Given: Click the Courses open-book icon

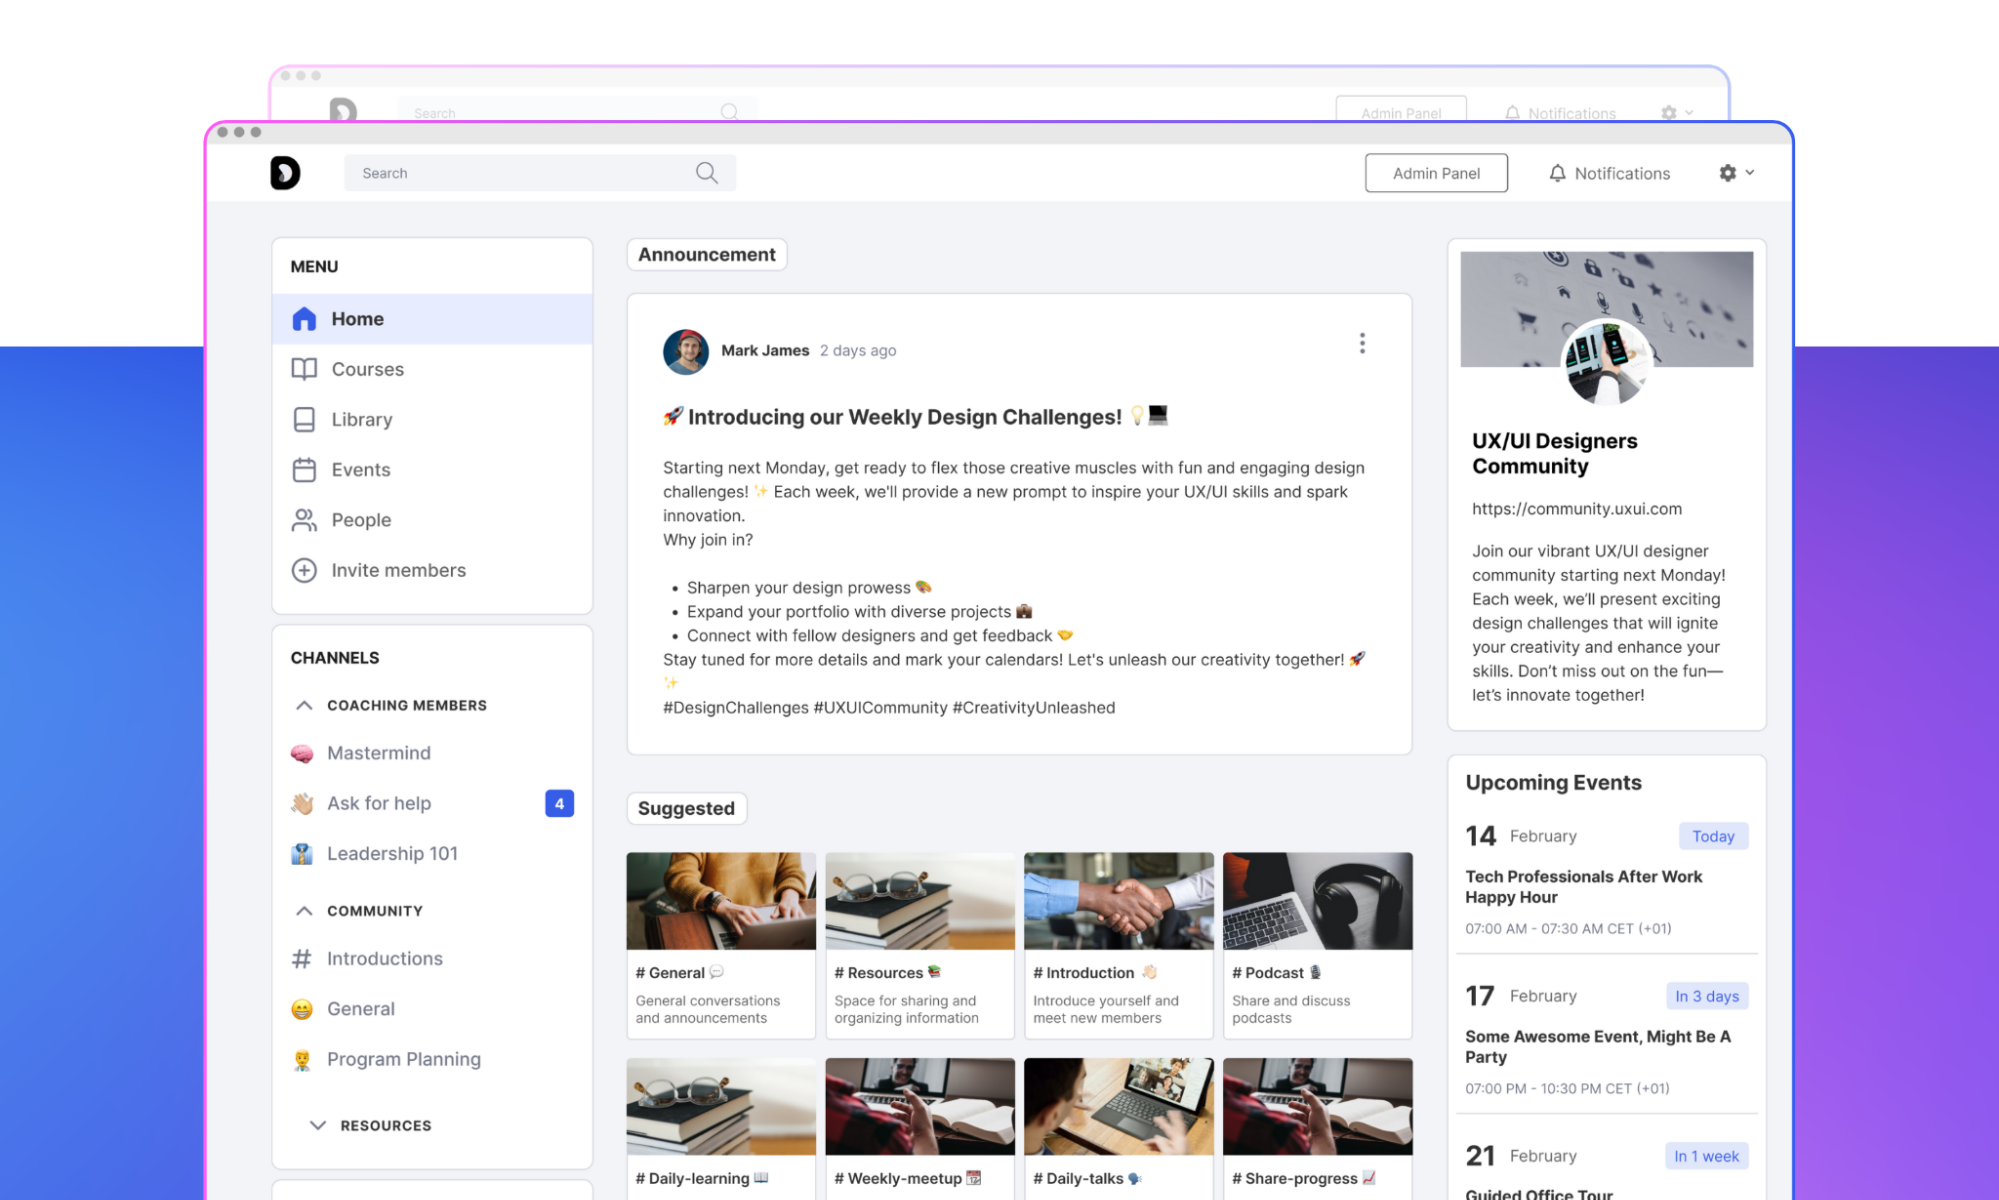Looking at the screenshot, I should click(x=304, y=369).
